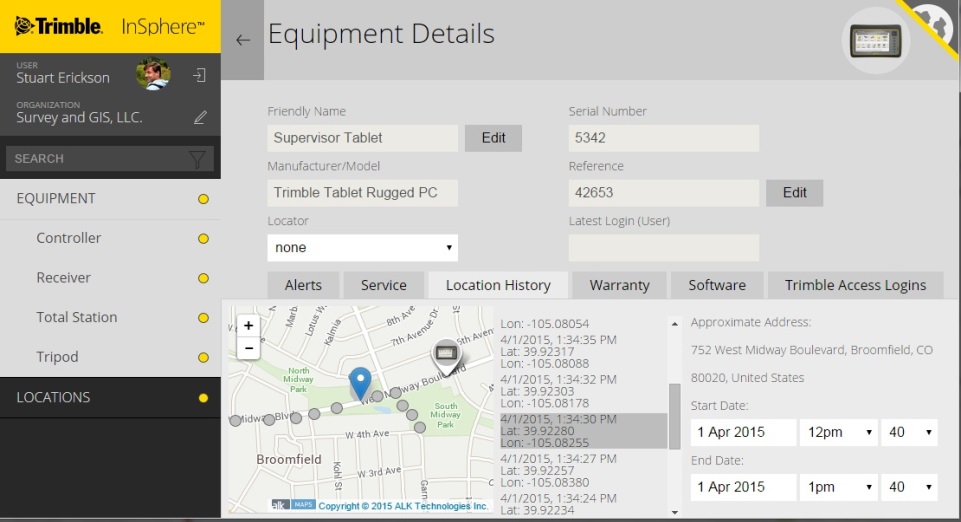Open the Equipment section in sidebar
The height and width of the screenshot is (522, 961).
[x=110, y=199]
